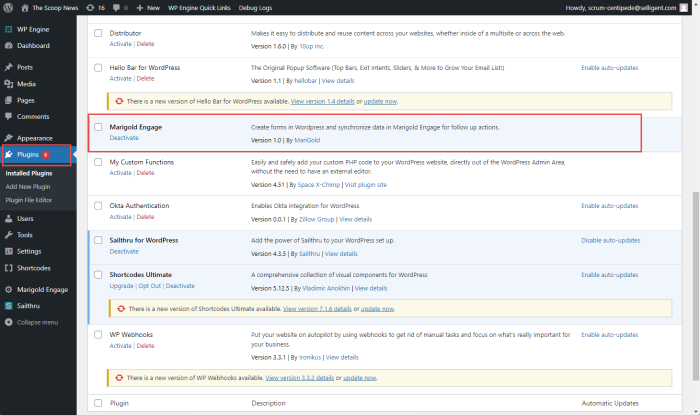The width and height of the screenshot is (700, 416).
Task: Deactivate the Marigold Engage plugin
Action: click(124, 138)
